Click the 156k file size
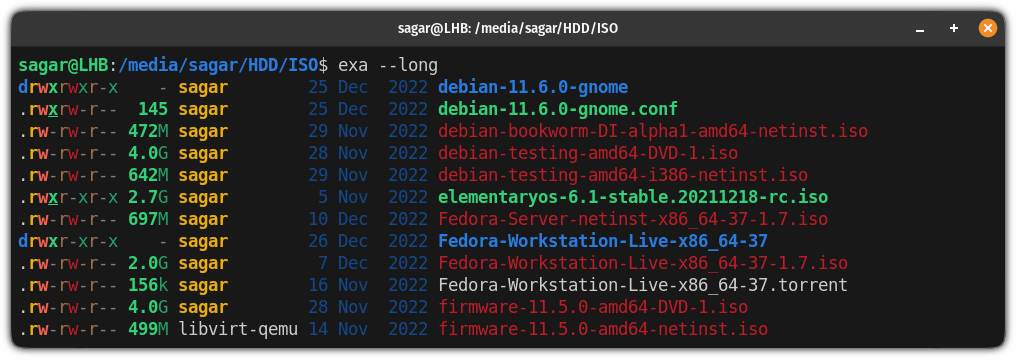 coord(148,285)
